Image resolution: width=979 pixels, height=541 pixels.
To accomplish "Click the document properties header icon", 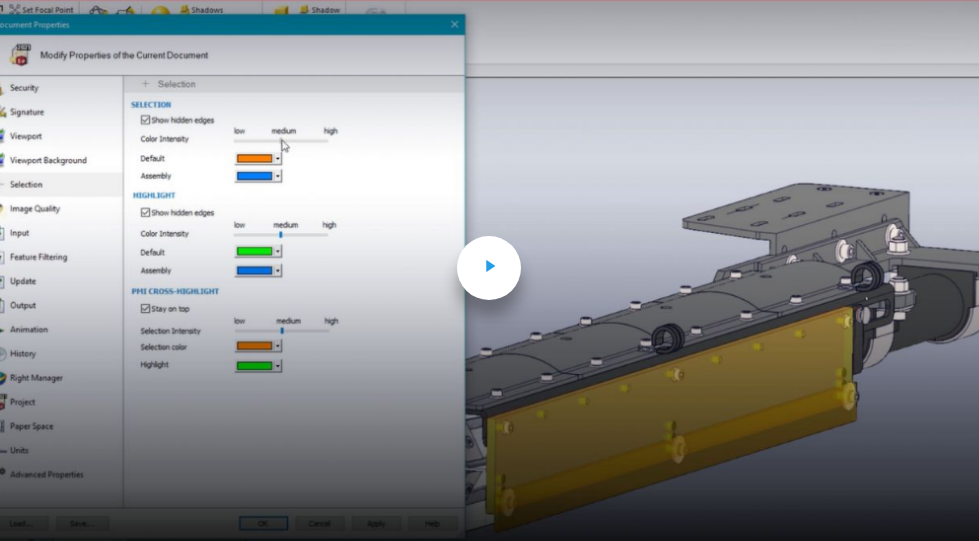I will 20,54.
